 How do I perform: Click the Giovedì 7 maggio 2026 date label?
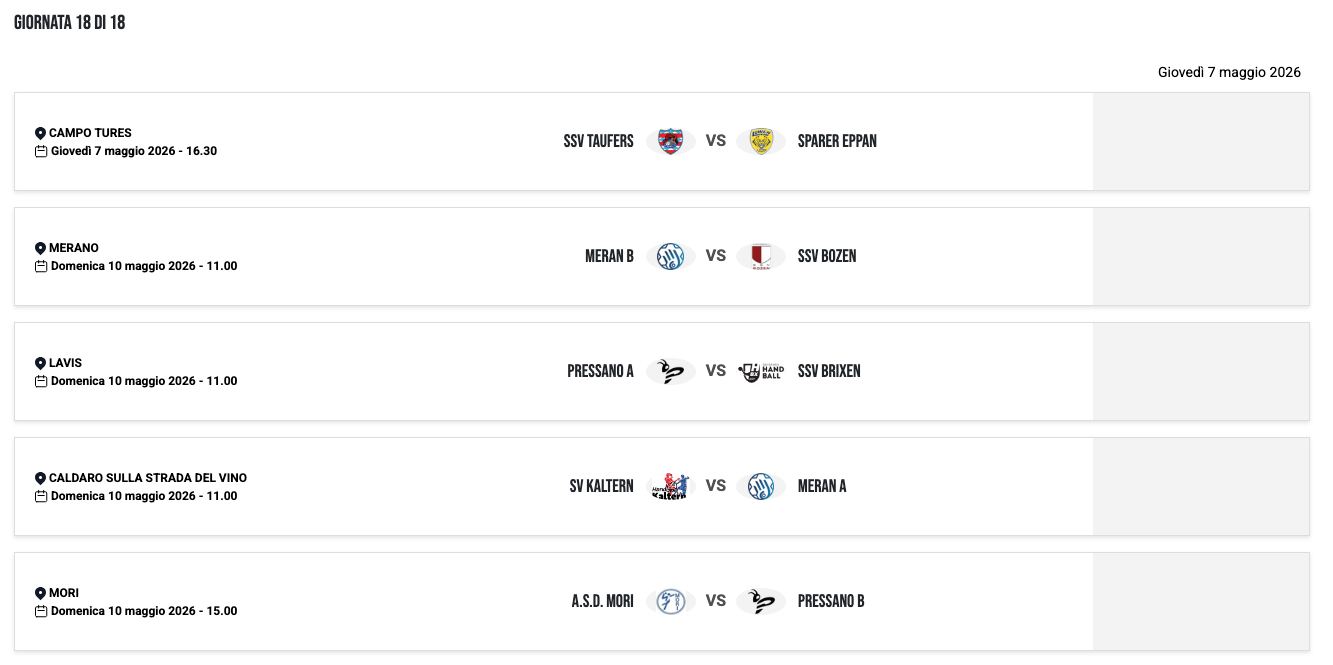point(1229,72)
